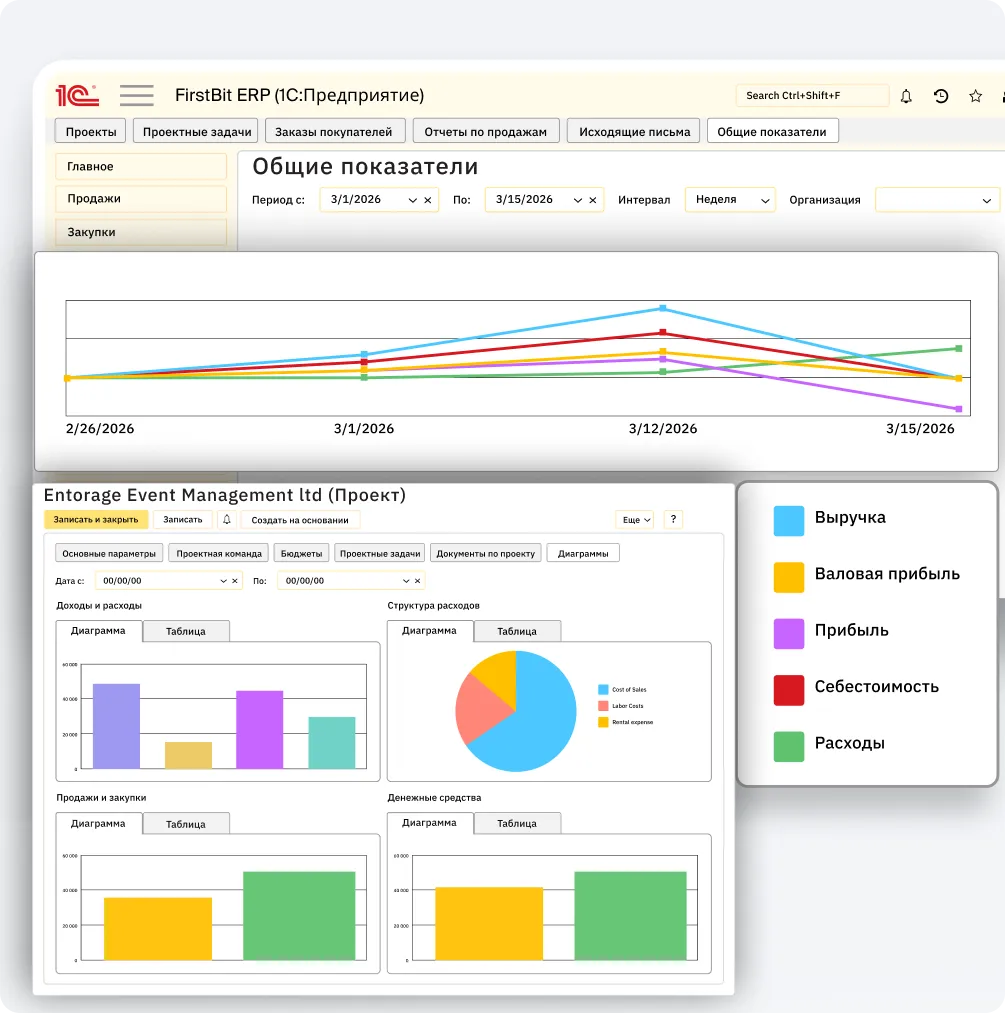
Task: Open the Заказы покупателей tab
Action: point(334,131)
